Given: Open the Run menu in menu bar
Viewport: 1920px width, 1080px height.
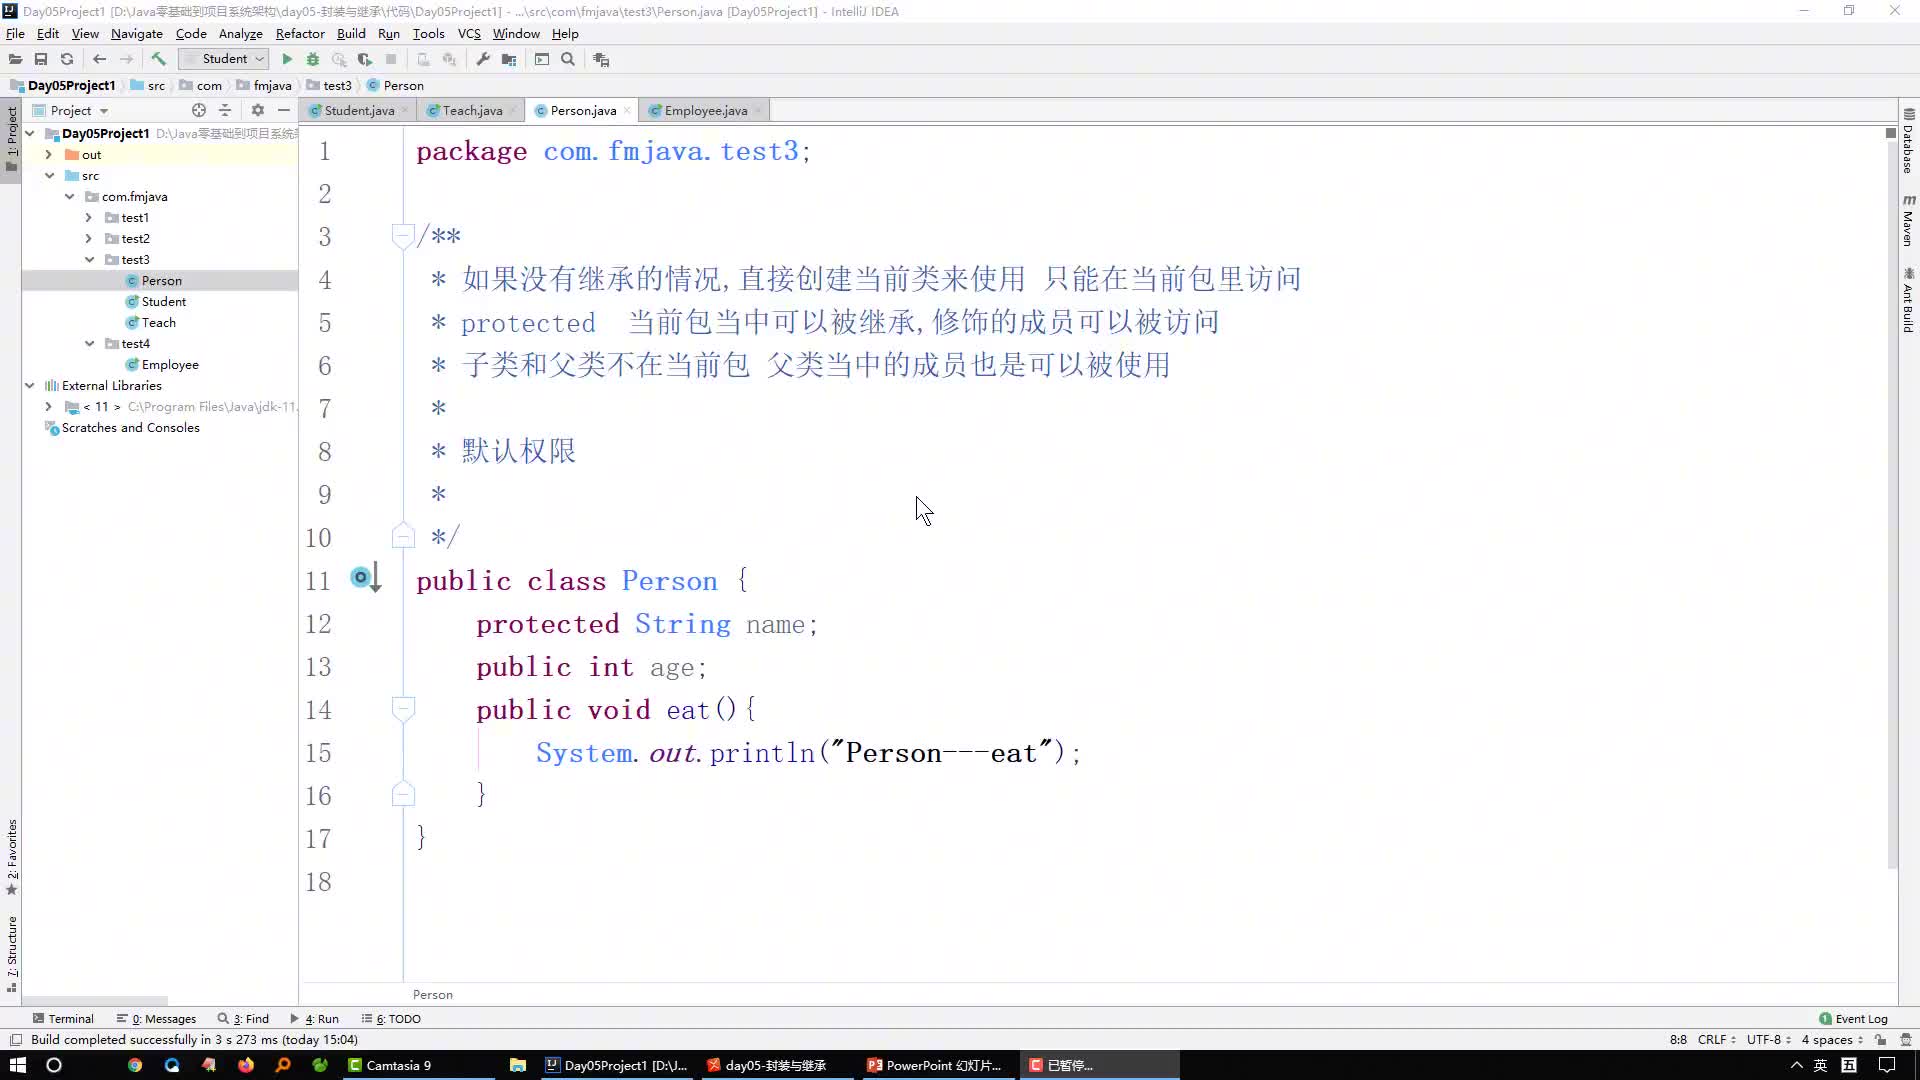Looking at the screenshot, I should coord(389,33).
